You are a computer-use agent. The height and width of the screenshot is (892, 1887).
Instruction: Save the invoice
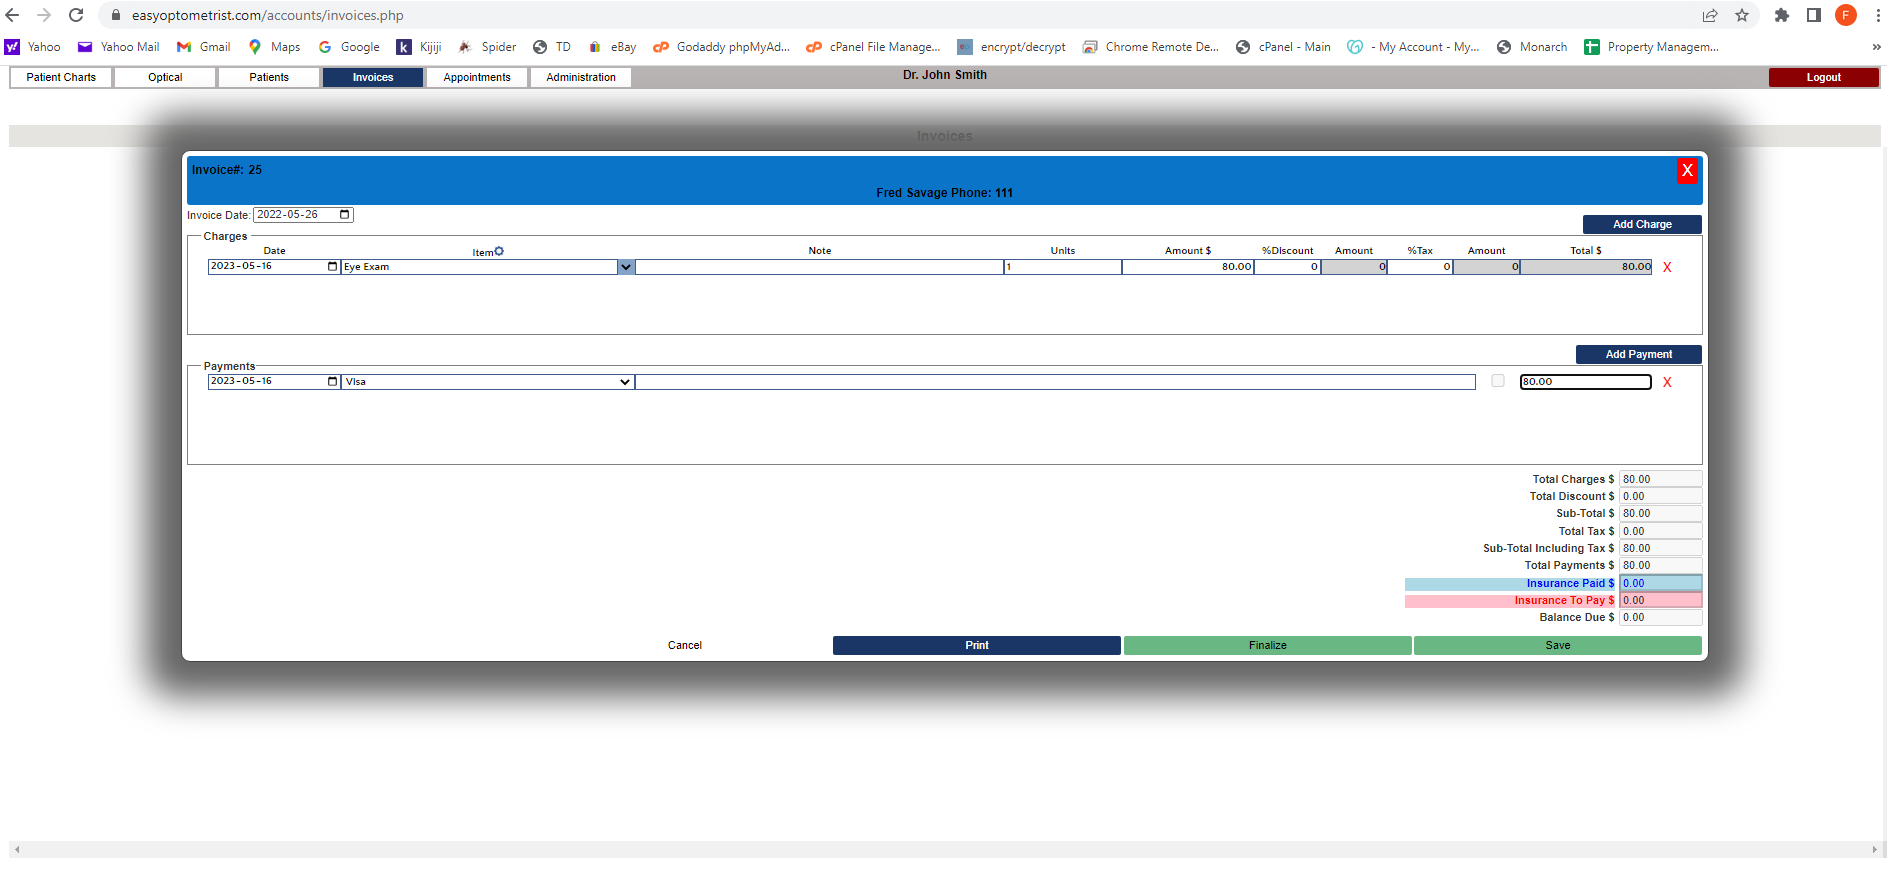[1558, 645]
